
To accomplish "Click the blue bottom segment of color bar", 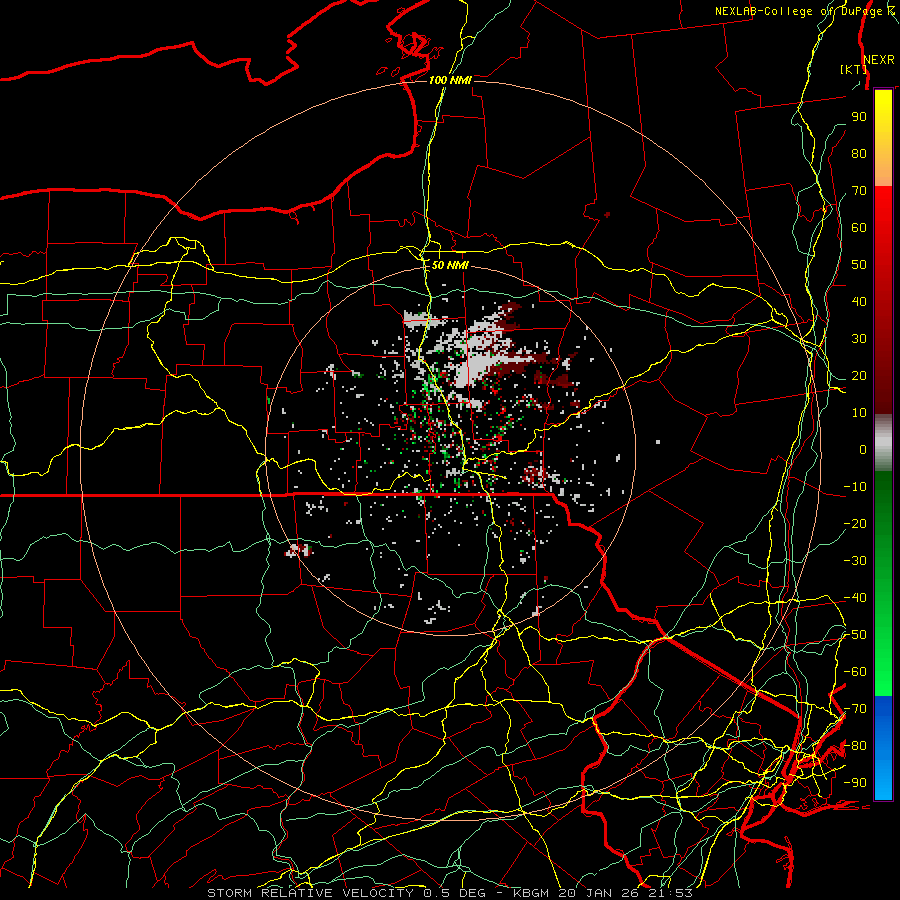I will point(883,748).
